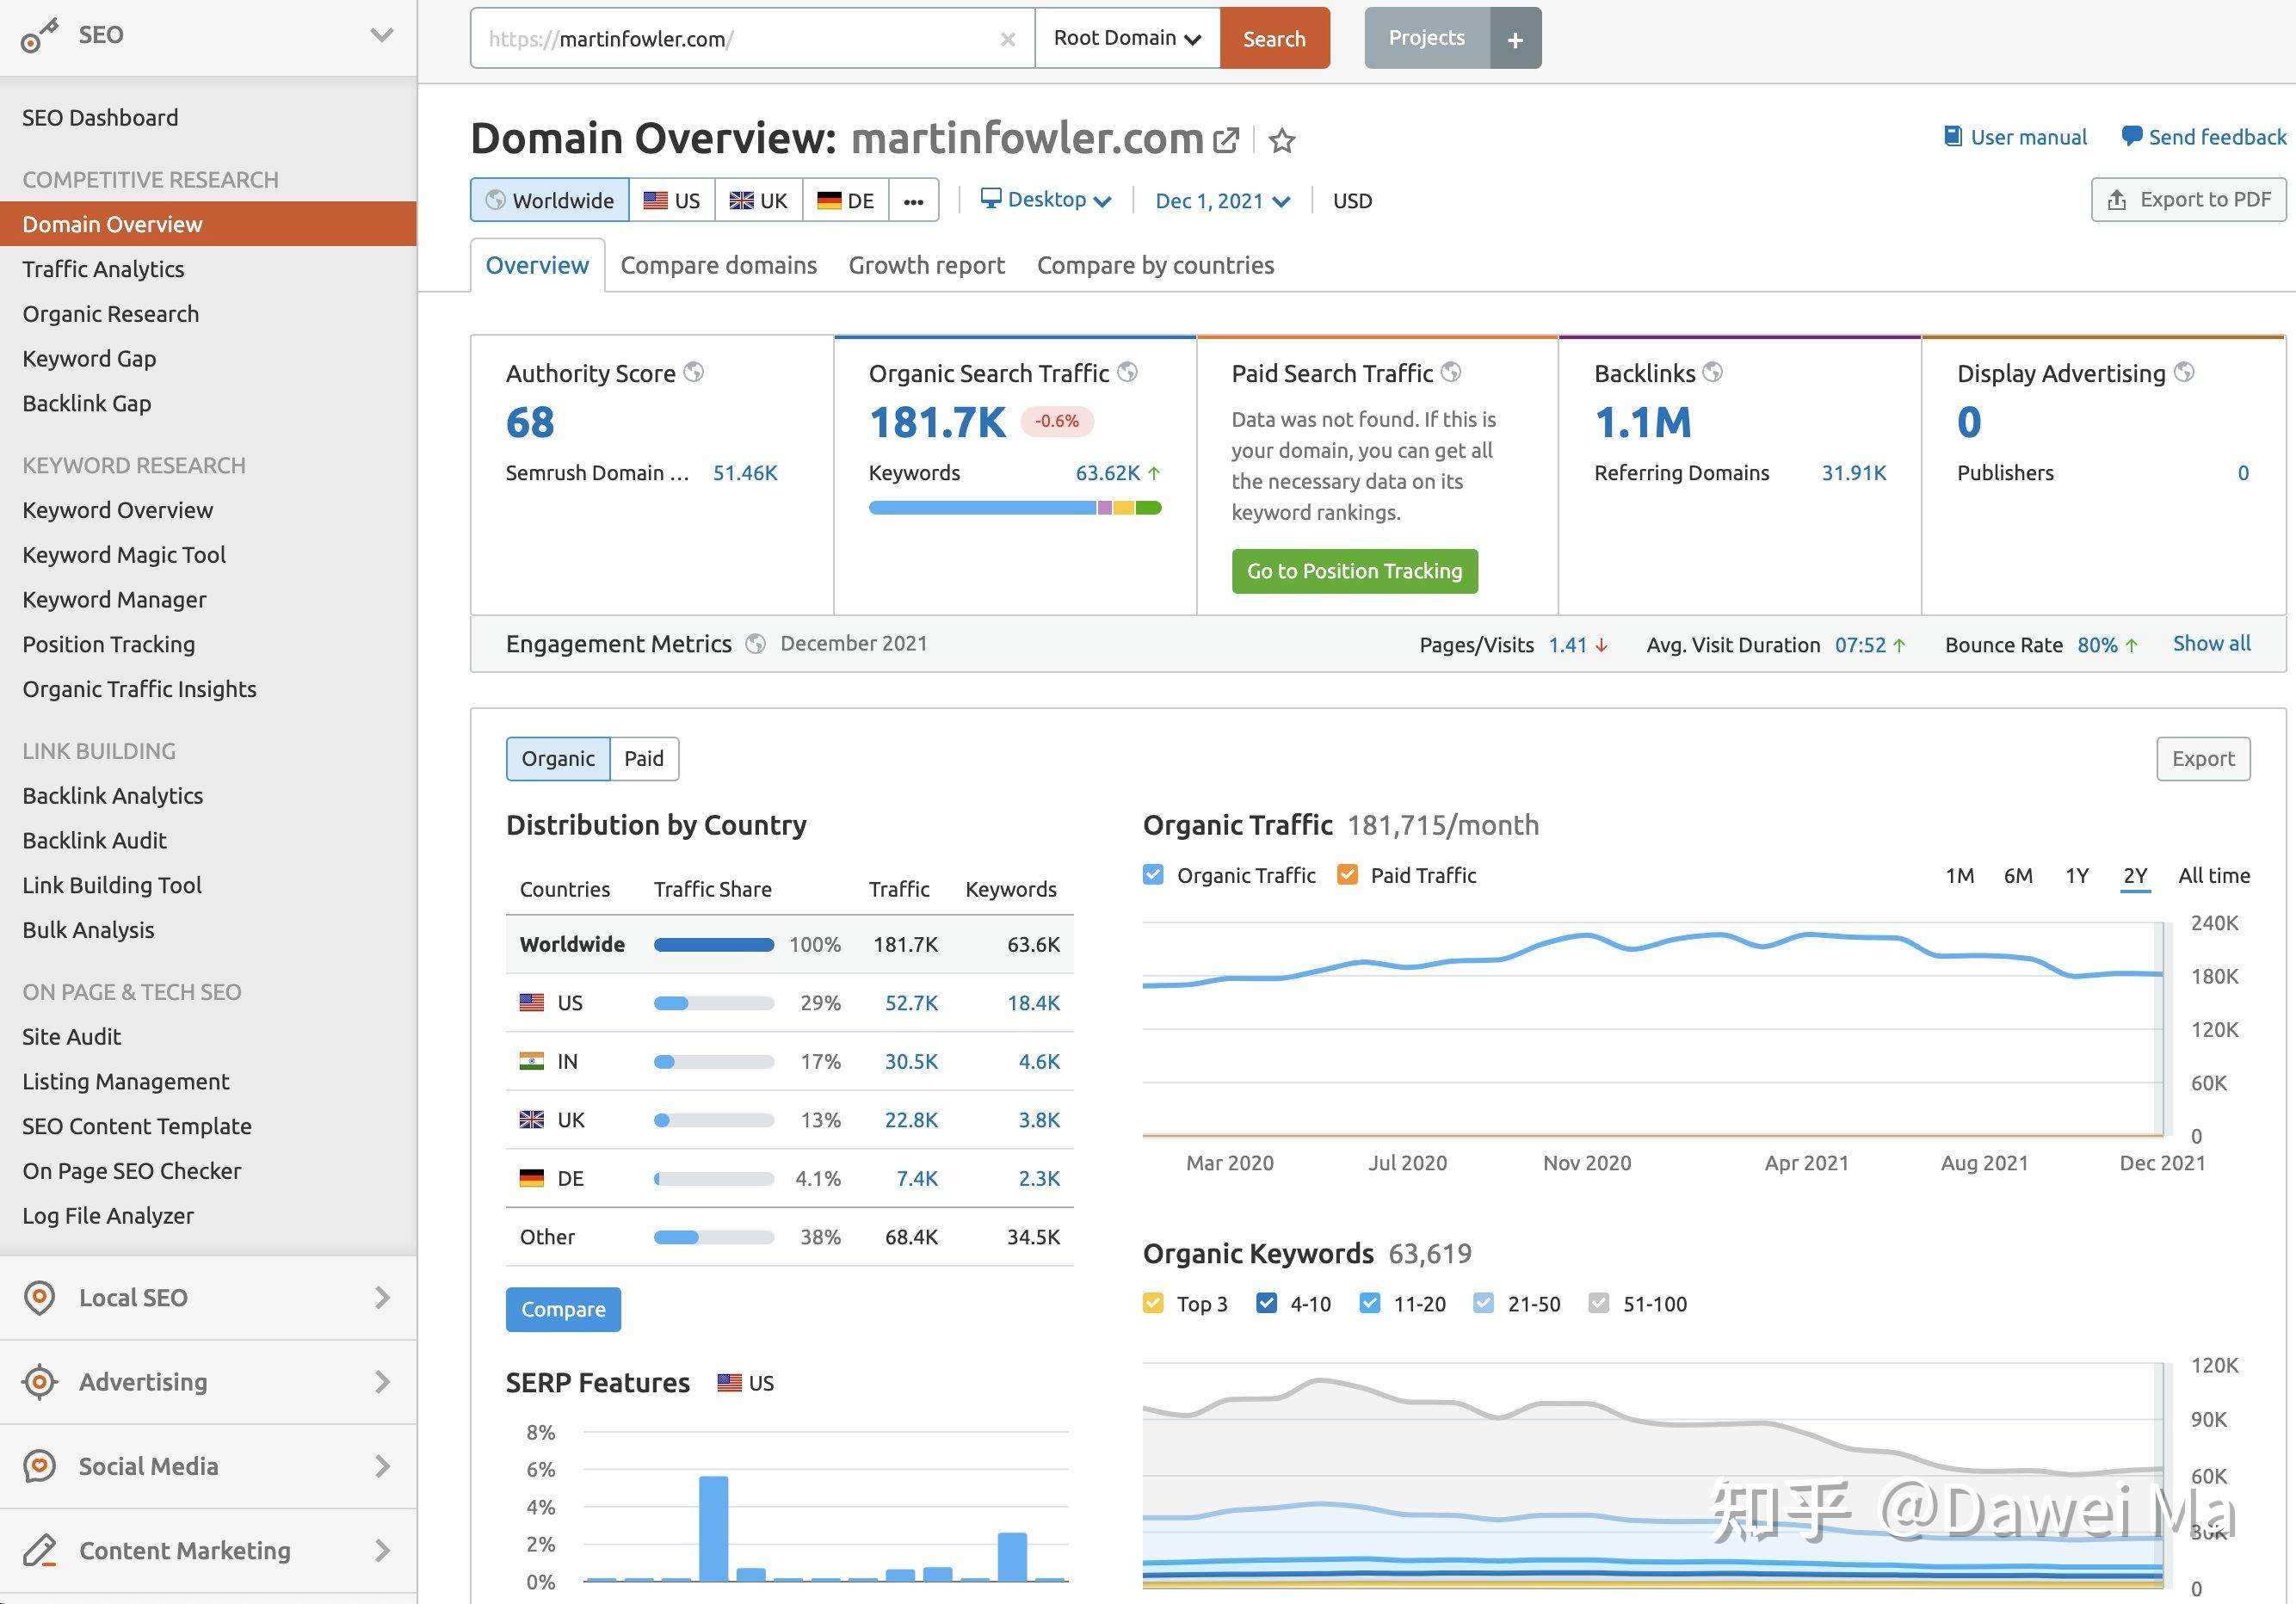Click the Worldwide traffic share bar
This screenshot has width=2296, height=1604.
(713, 945)
